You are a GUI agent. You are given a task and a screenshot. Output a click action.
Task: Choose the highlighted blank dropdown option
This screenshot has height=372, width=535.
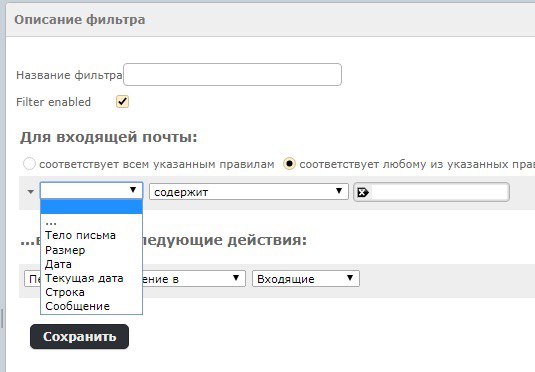tap(91, 207)
